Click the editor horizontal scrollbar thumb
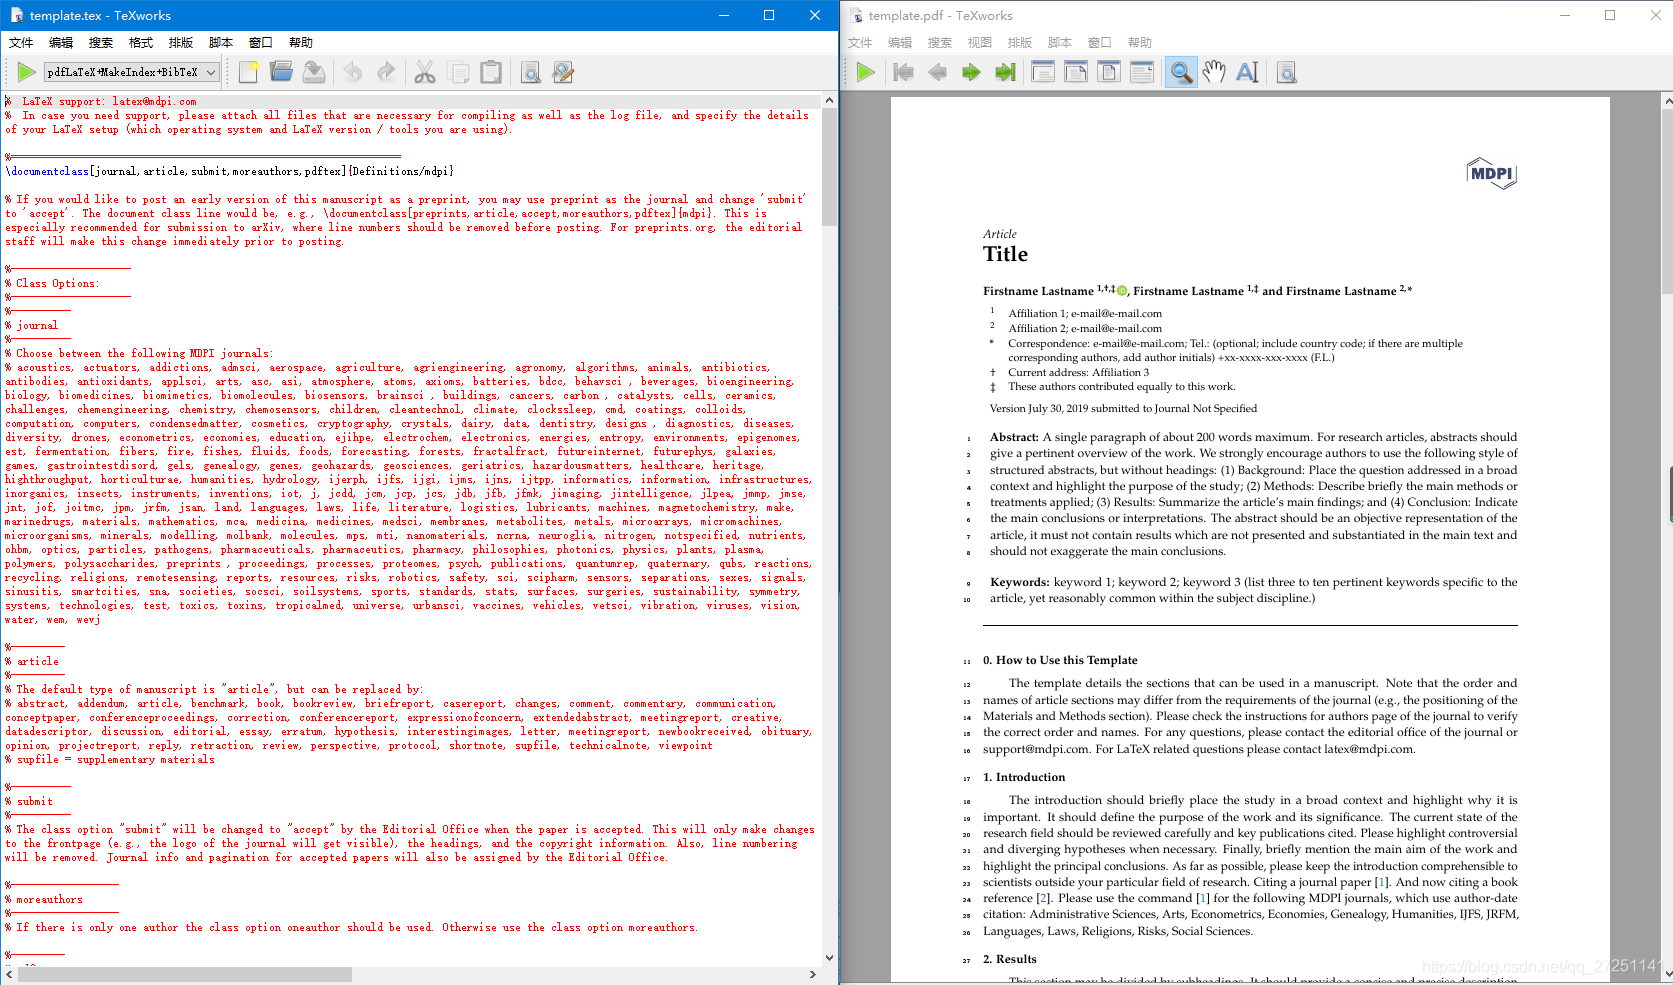Image resolution: width=1673 pixels, height=985 pixels. pos(184,974)
